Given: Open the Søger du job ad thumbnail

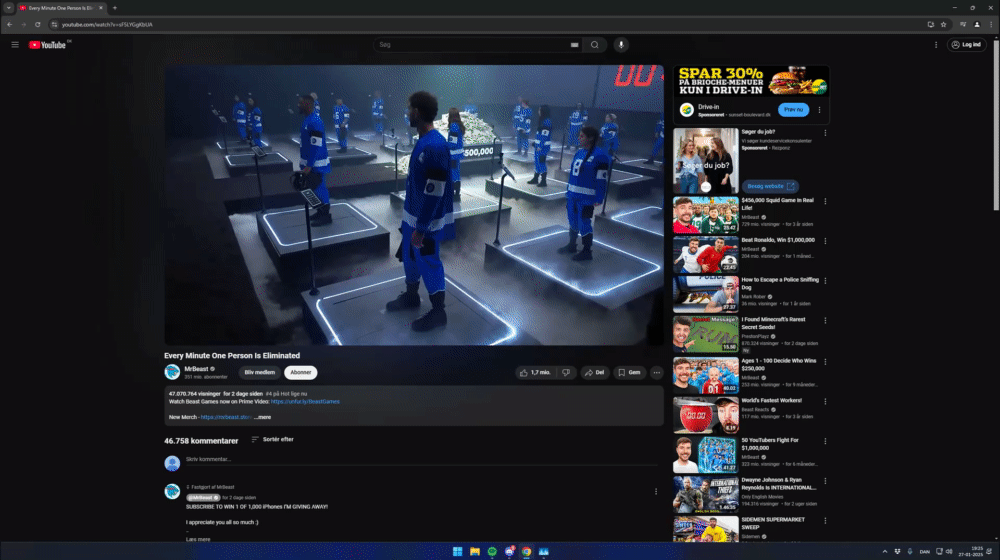Looking at the screenshot, I should point(705,161).
